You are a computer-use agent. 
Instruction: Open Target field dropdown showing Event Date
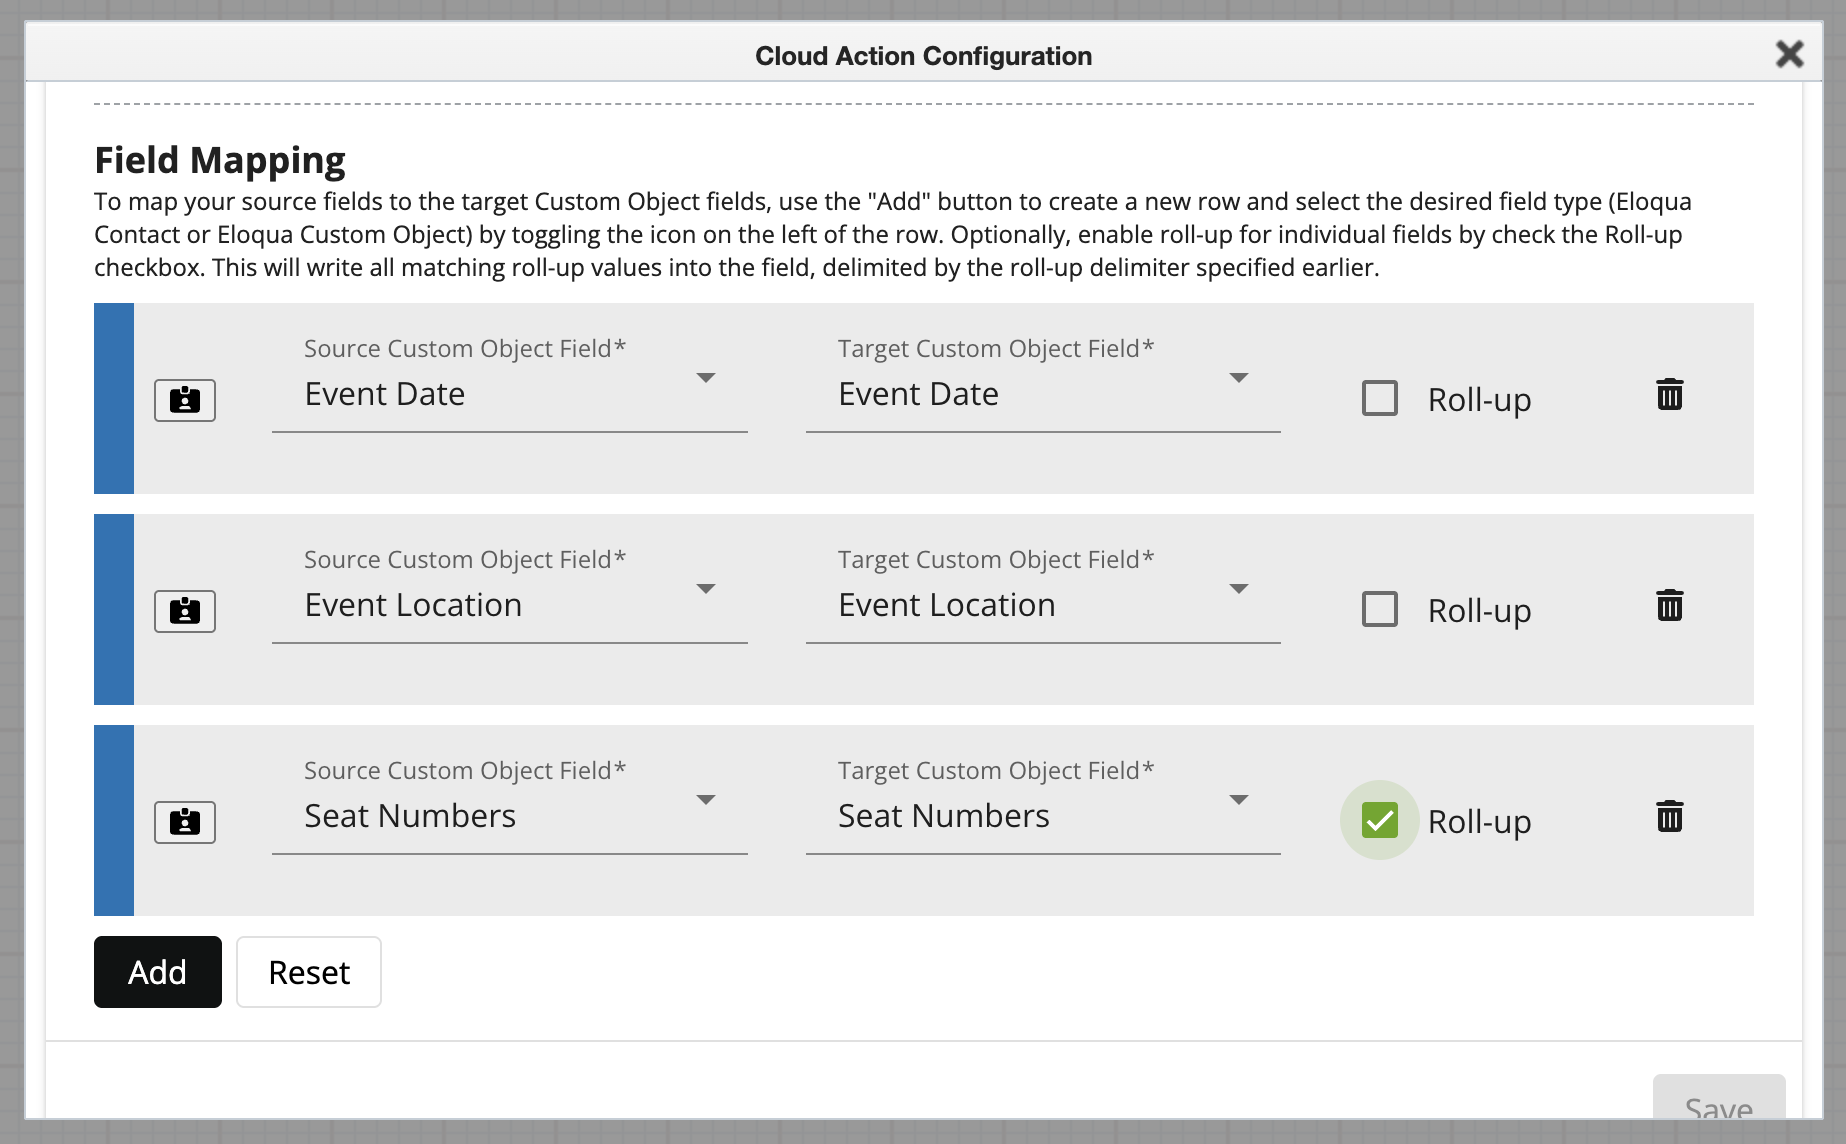(1043, 394)
